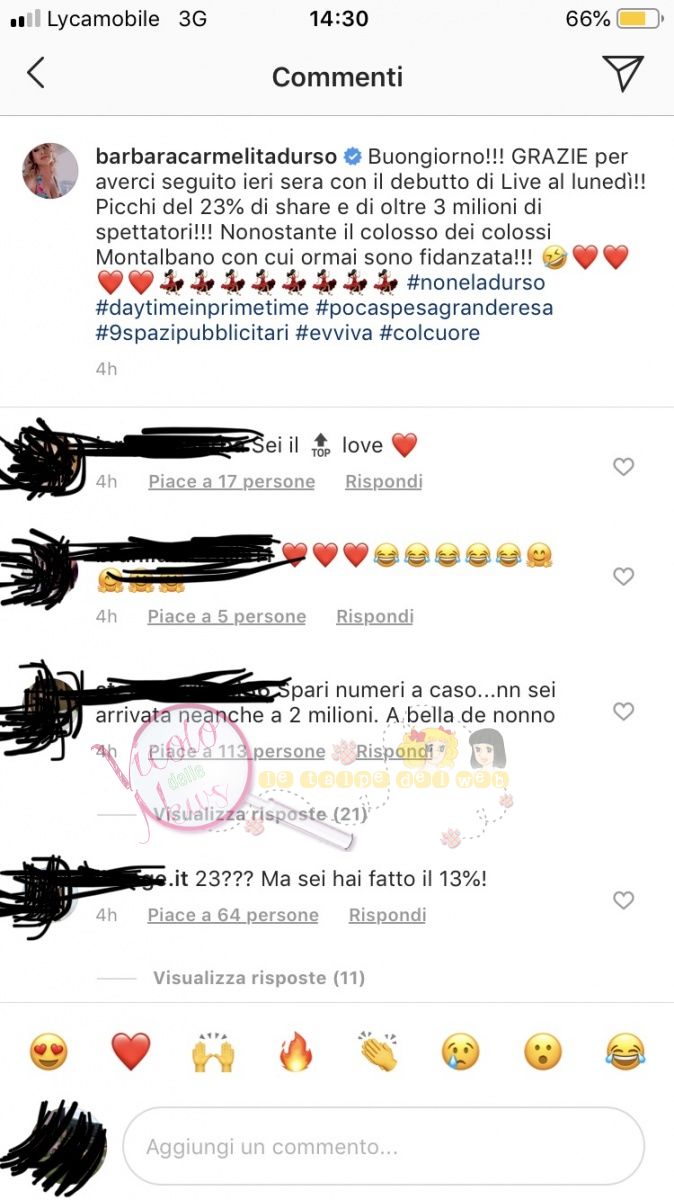
Task: Like the '23??? Ma sei hai fatto' comment
Action: click(623, 901)
